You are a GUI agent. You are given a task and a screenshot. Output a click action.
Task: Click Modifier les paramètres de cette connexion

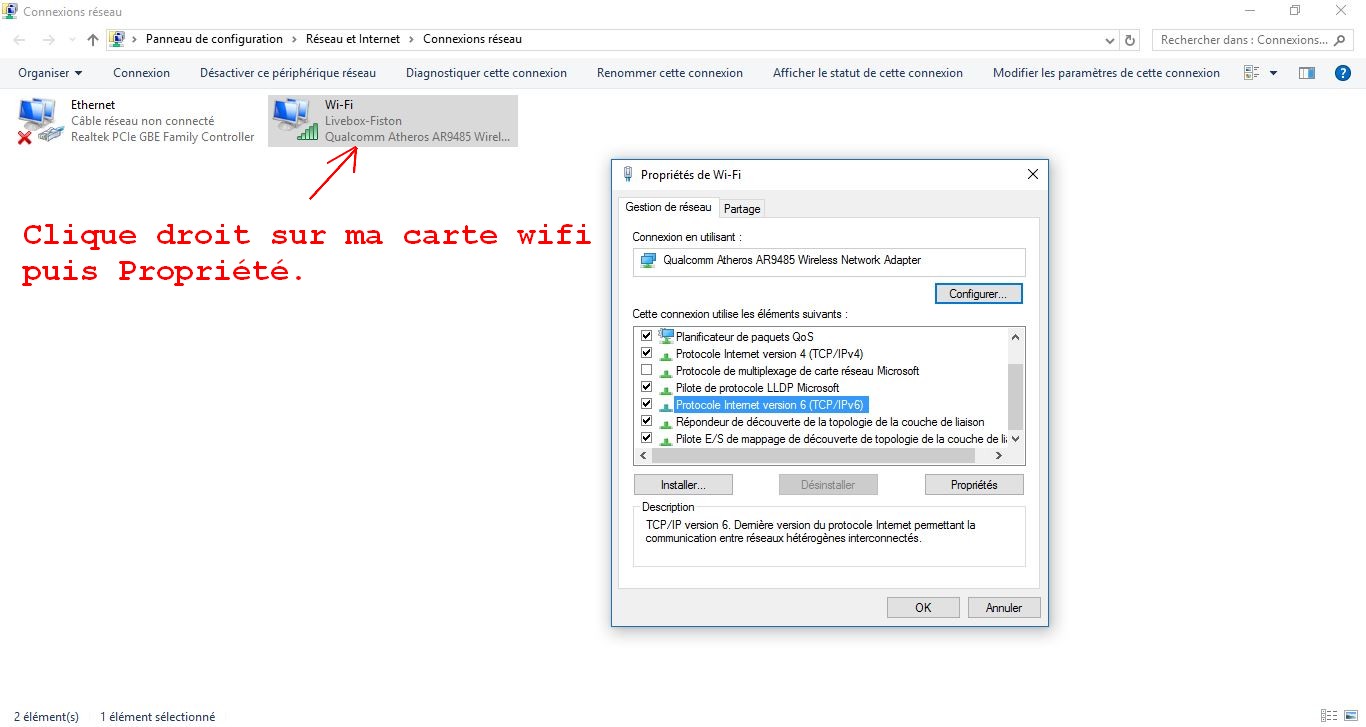pos(1106,73)
